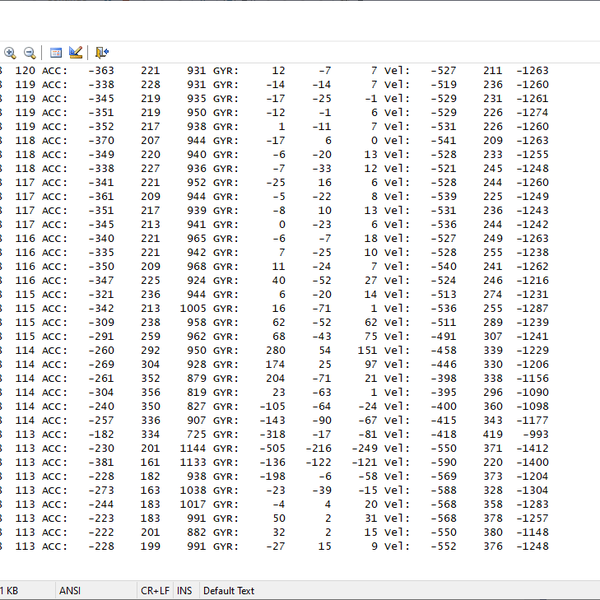The height and width of the screenshot is (600, 600).
Task: Click the zoom out magnifier icon
Action: pos(29,52)
